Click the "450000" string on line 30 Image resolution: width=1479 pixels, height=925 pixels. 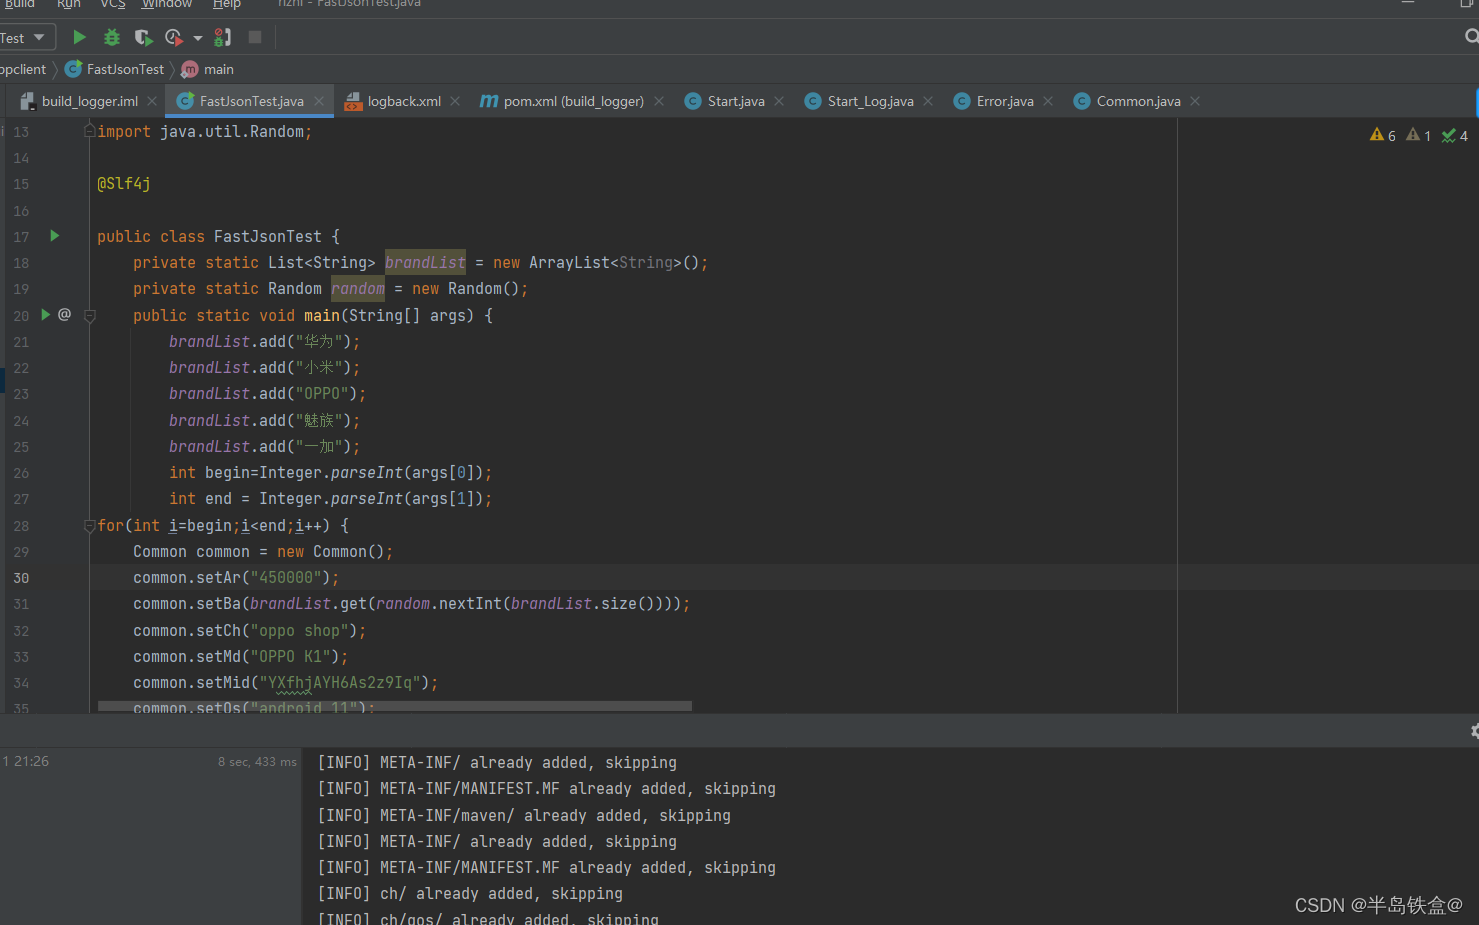(286, 578)
